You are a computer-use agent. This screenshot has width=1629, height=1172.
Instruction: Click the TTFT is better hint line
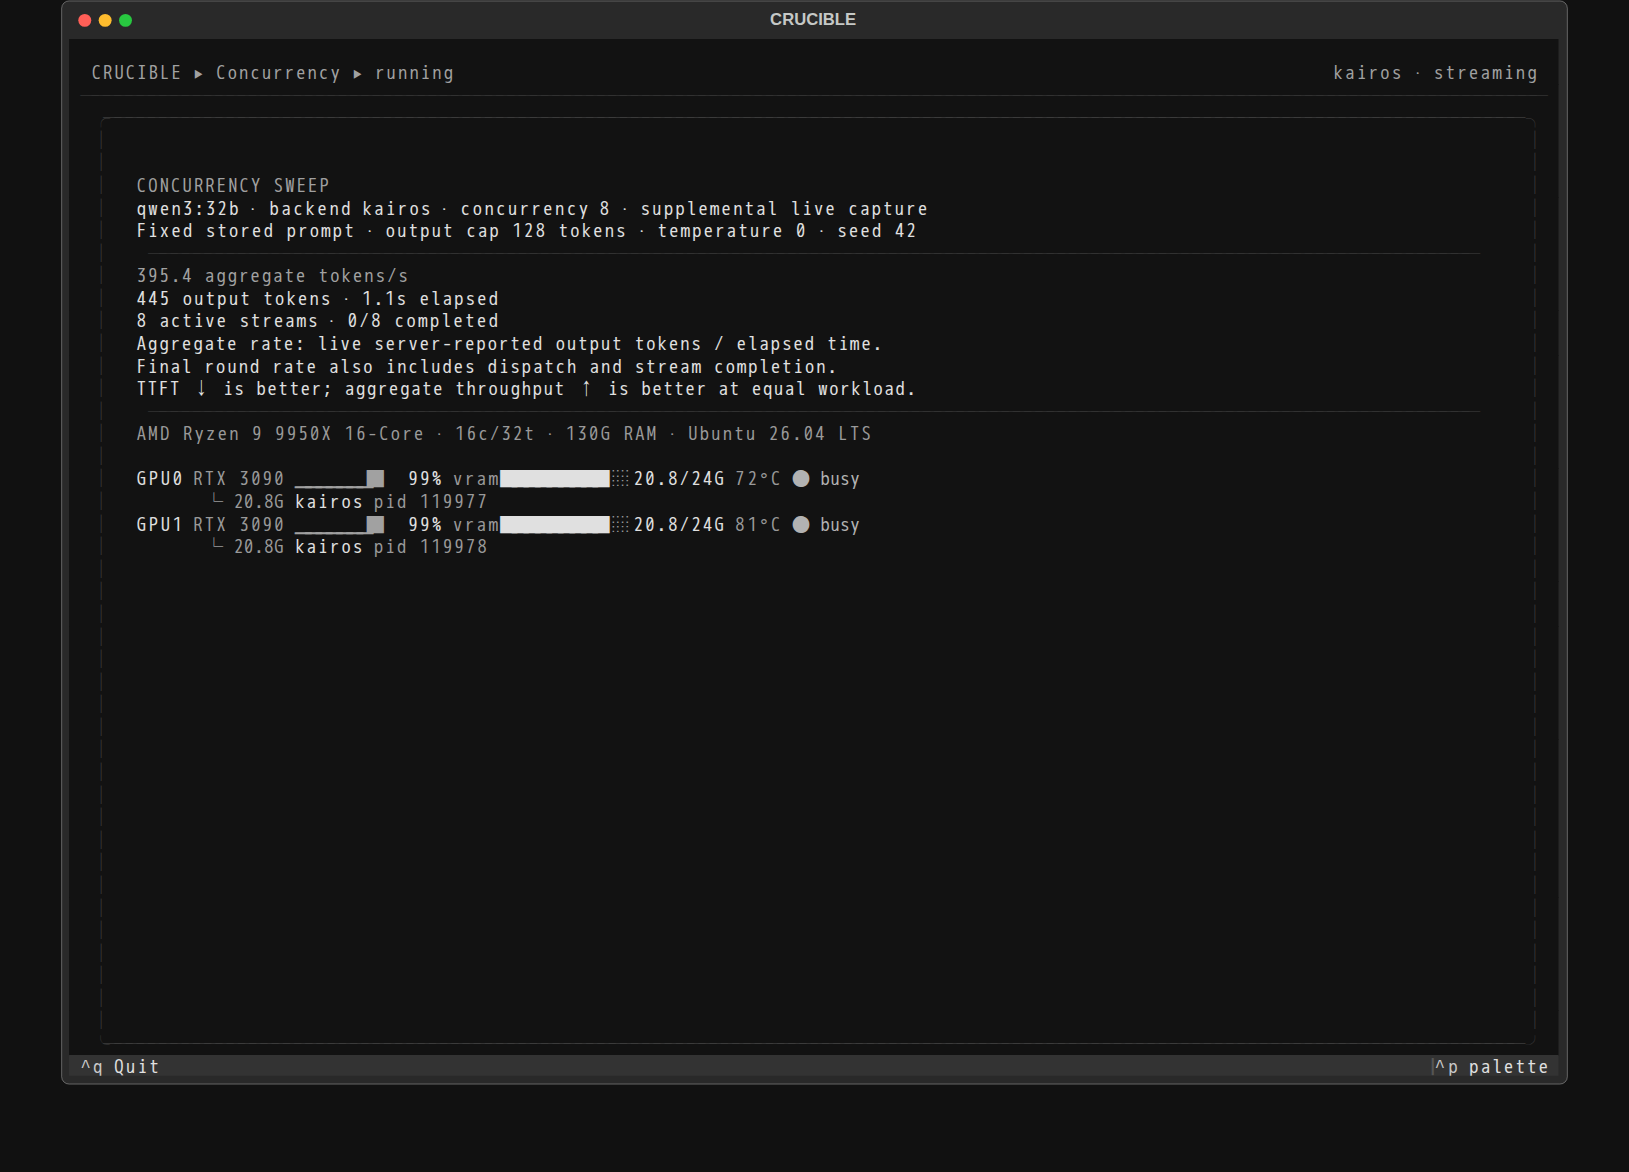(526, 389)
